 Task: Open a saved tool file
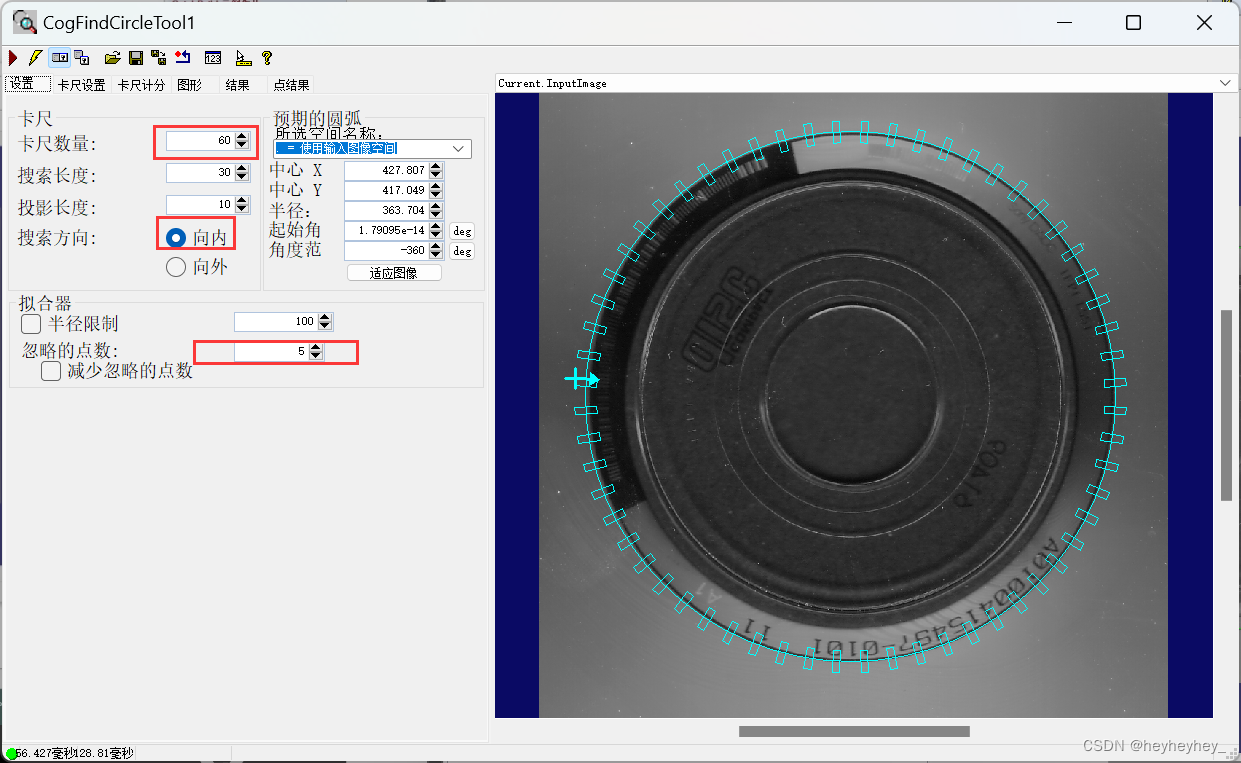(x=113, y=57)
